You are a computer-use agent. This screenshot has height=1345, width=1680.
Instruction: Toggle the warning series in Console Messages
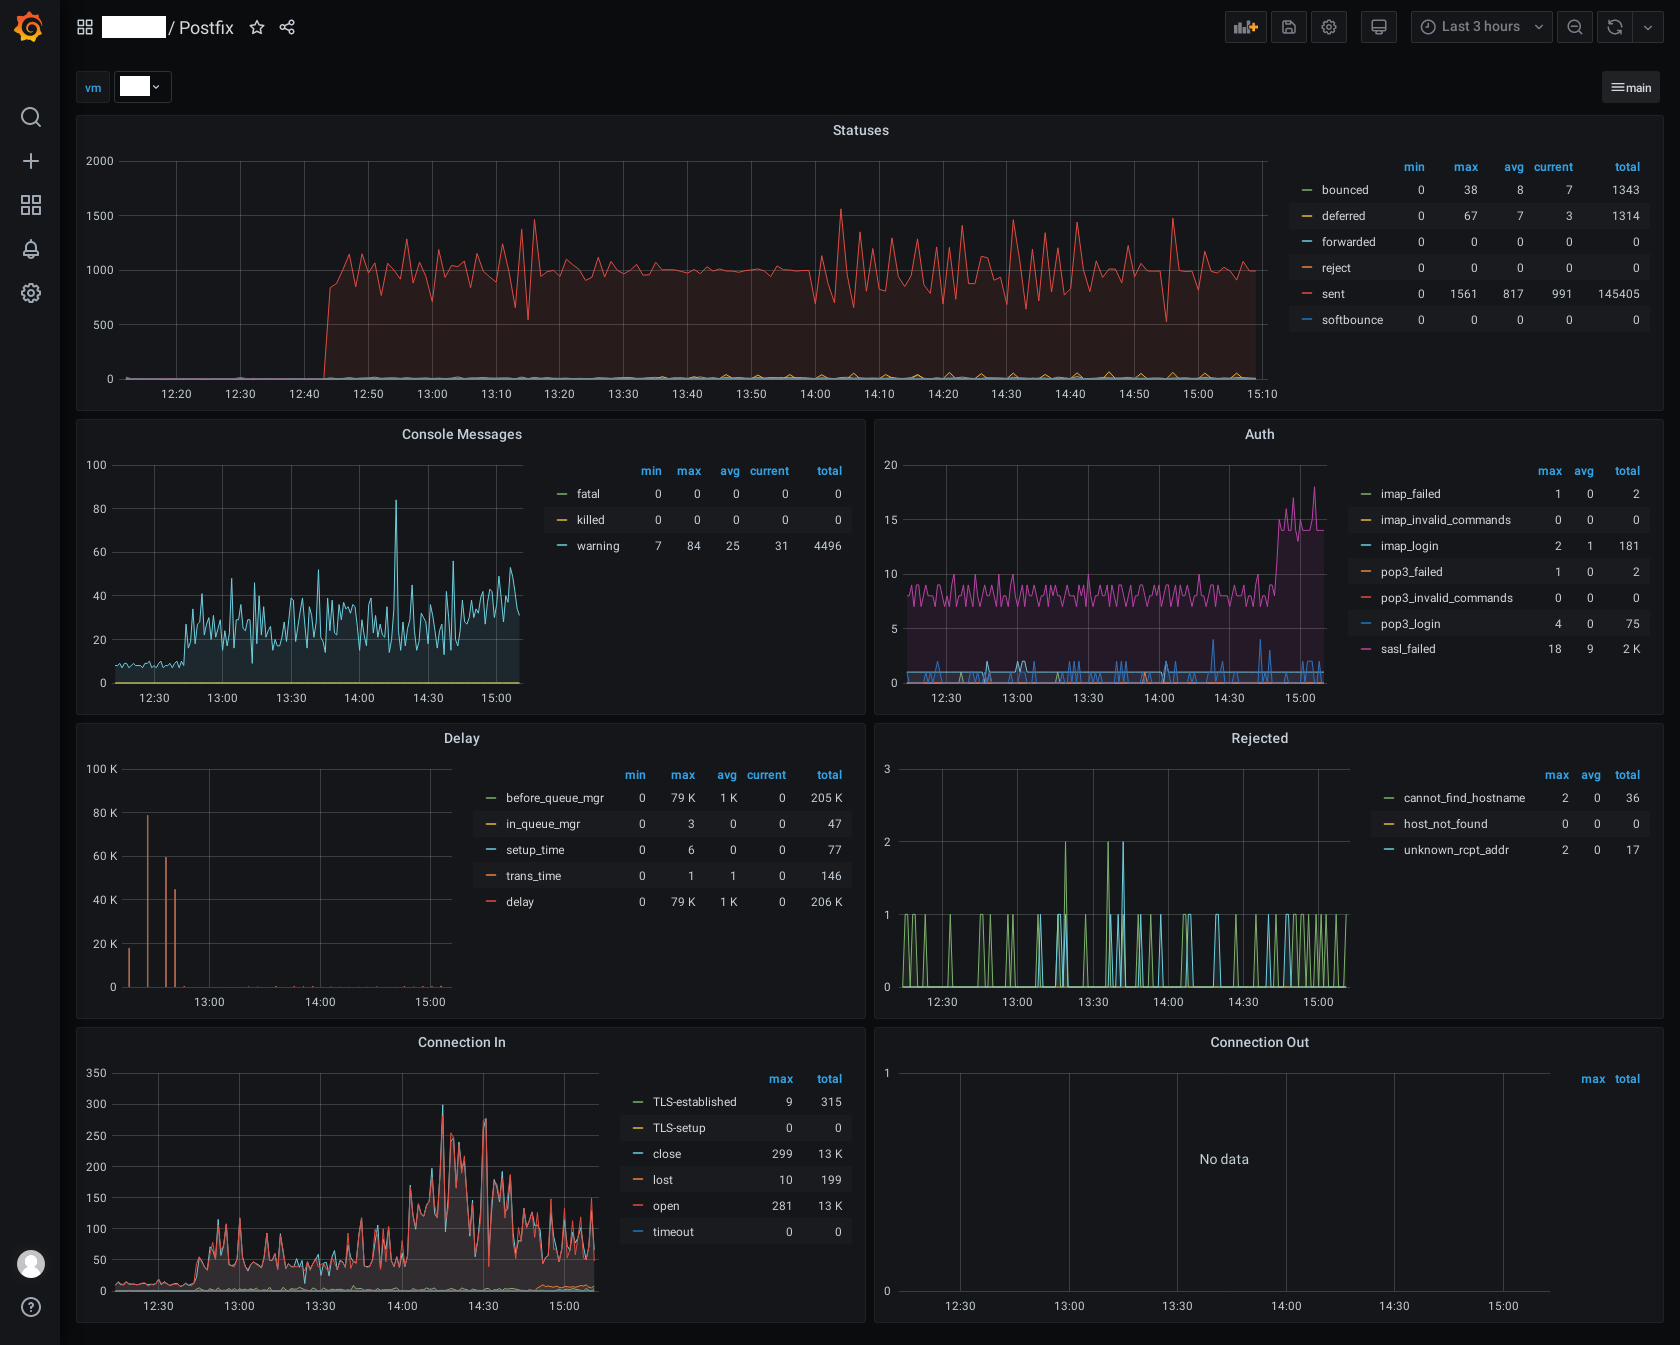(x=598, y=546)
